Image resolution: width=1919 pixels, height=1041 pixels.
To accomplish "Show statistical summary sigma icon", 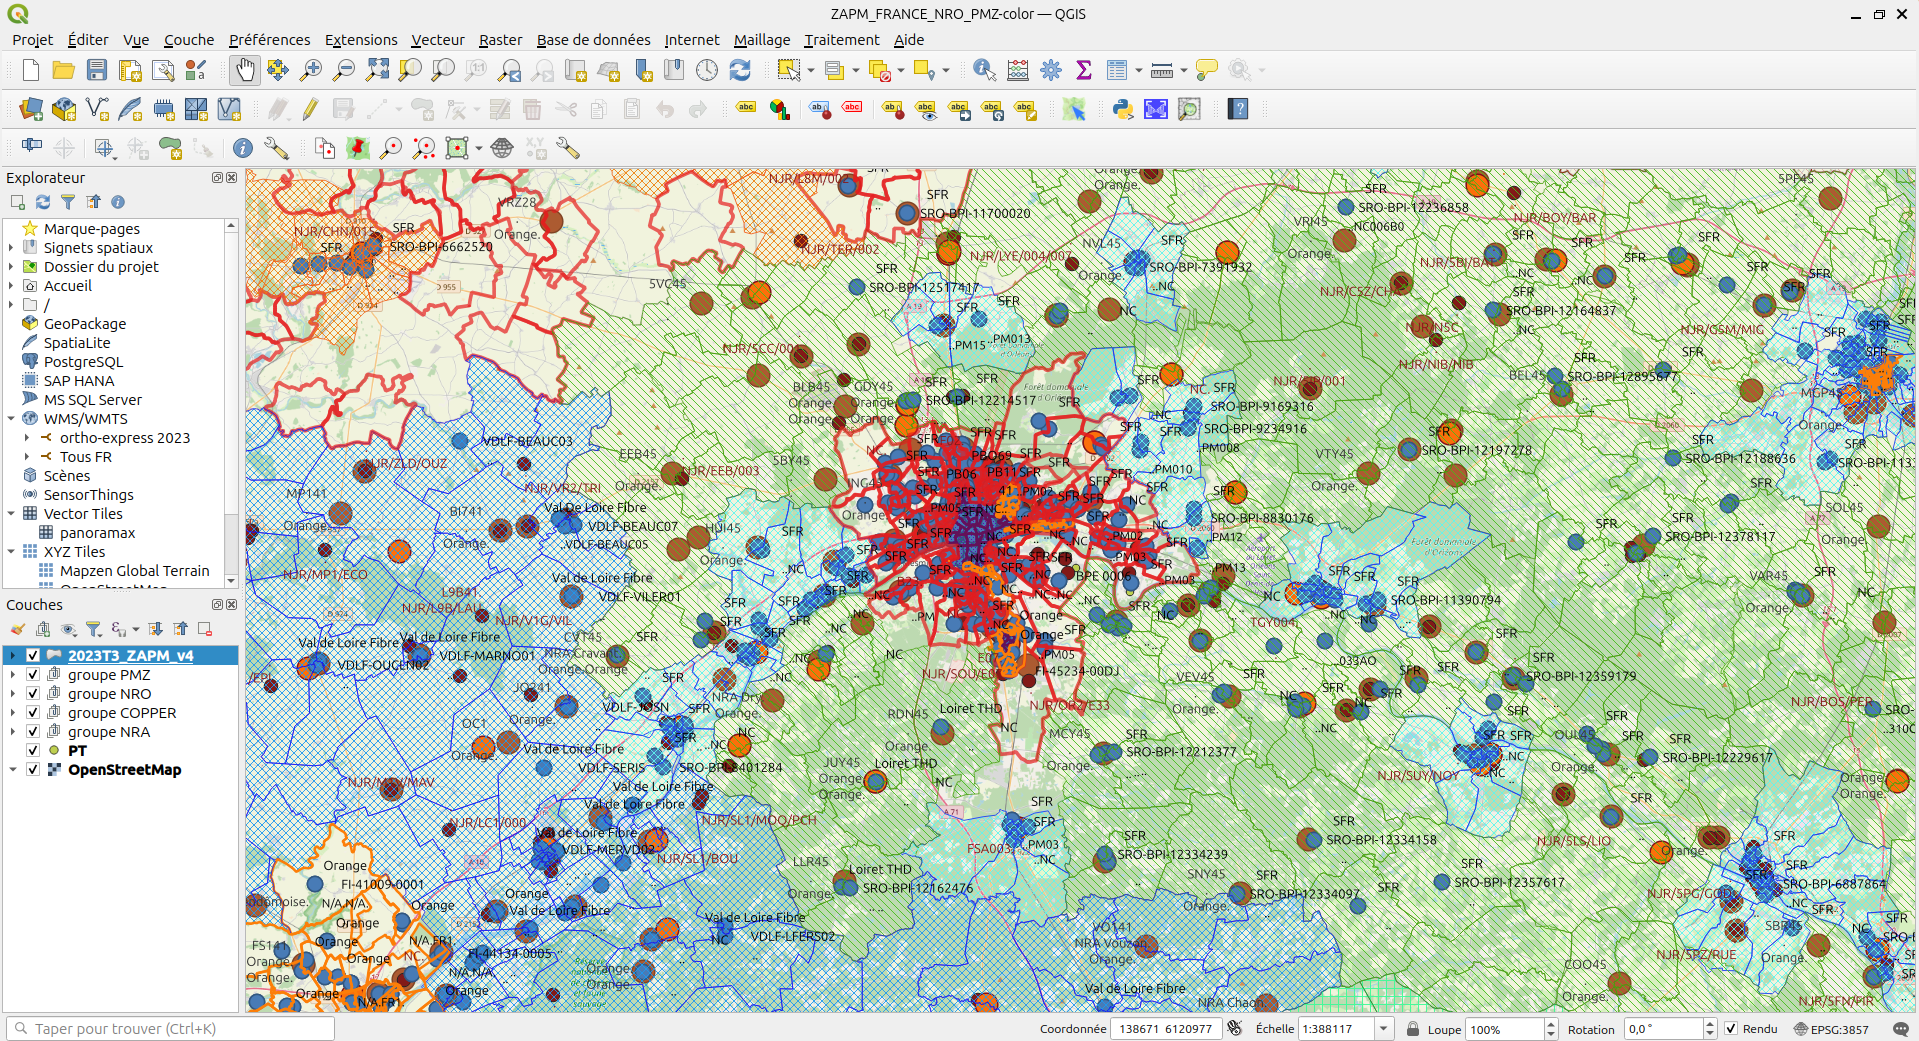I will 1084,70.
